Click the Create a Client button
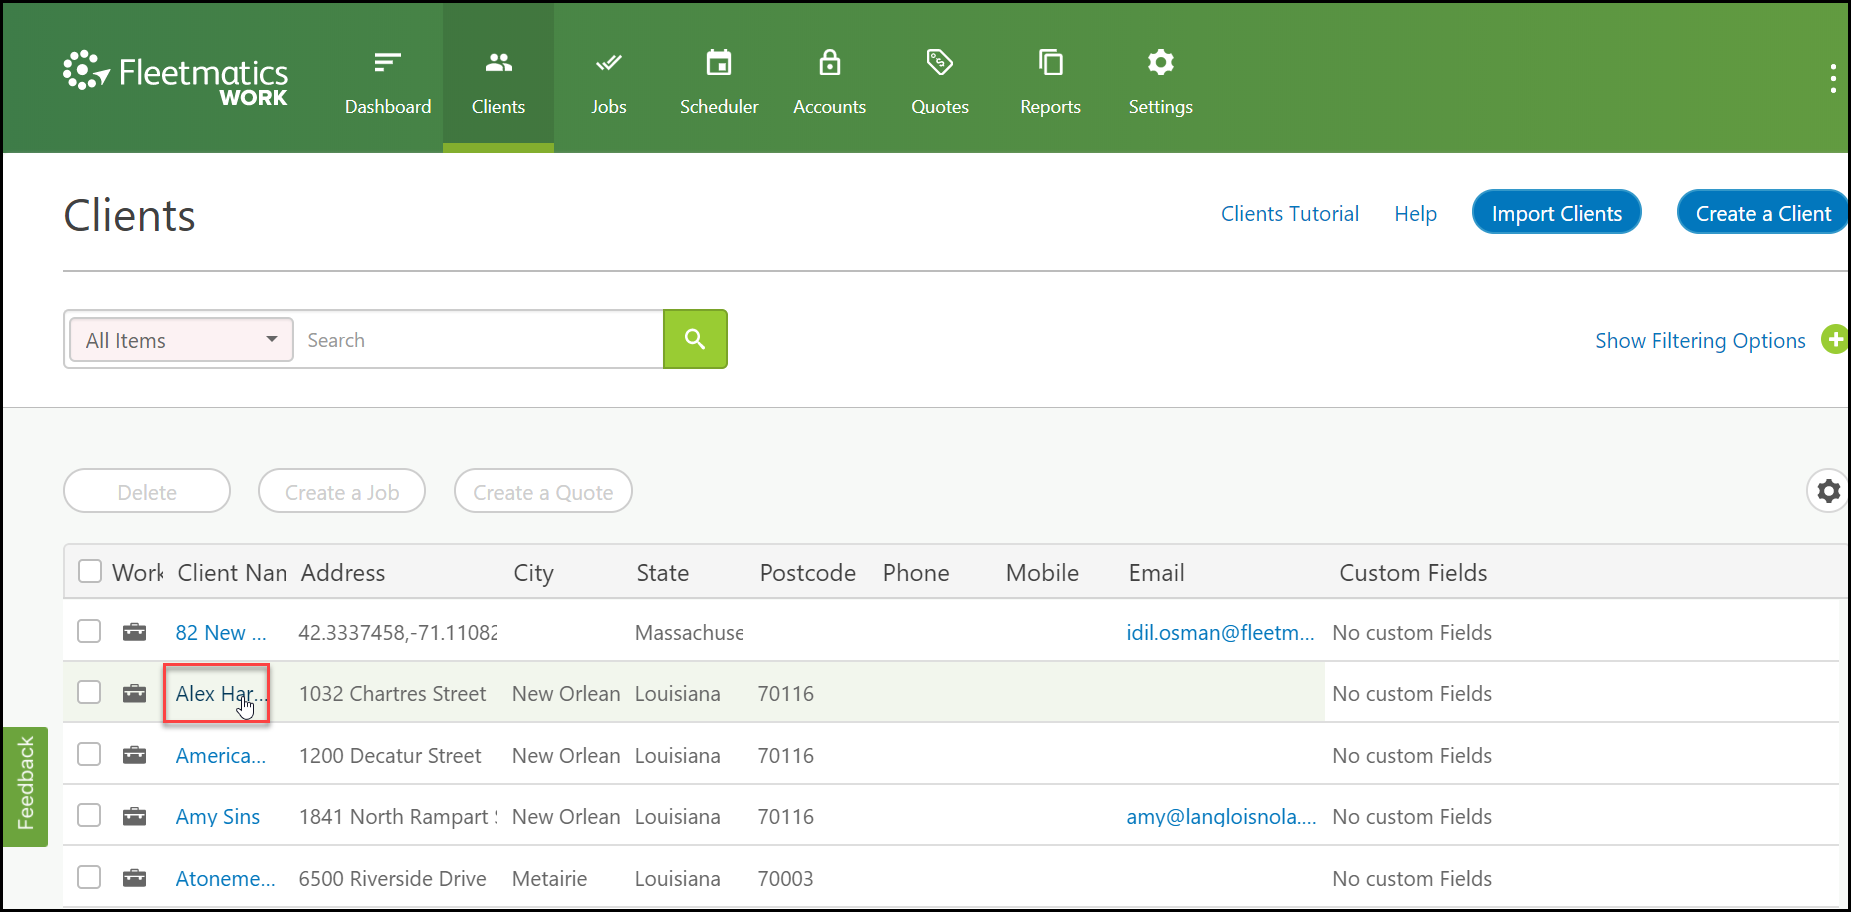The height and width of the screenshot is (912, 1851). click(1762, 212)
